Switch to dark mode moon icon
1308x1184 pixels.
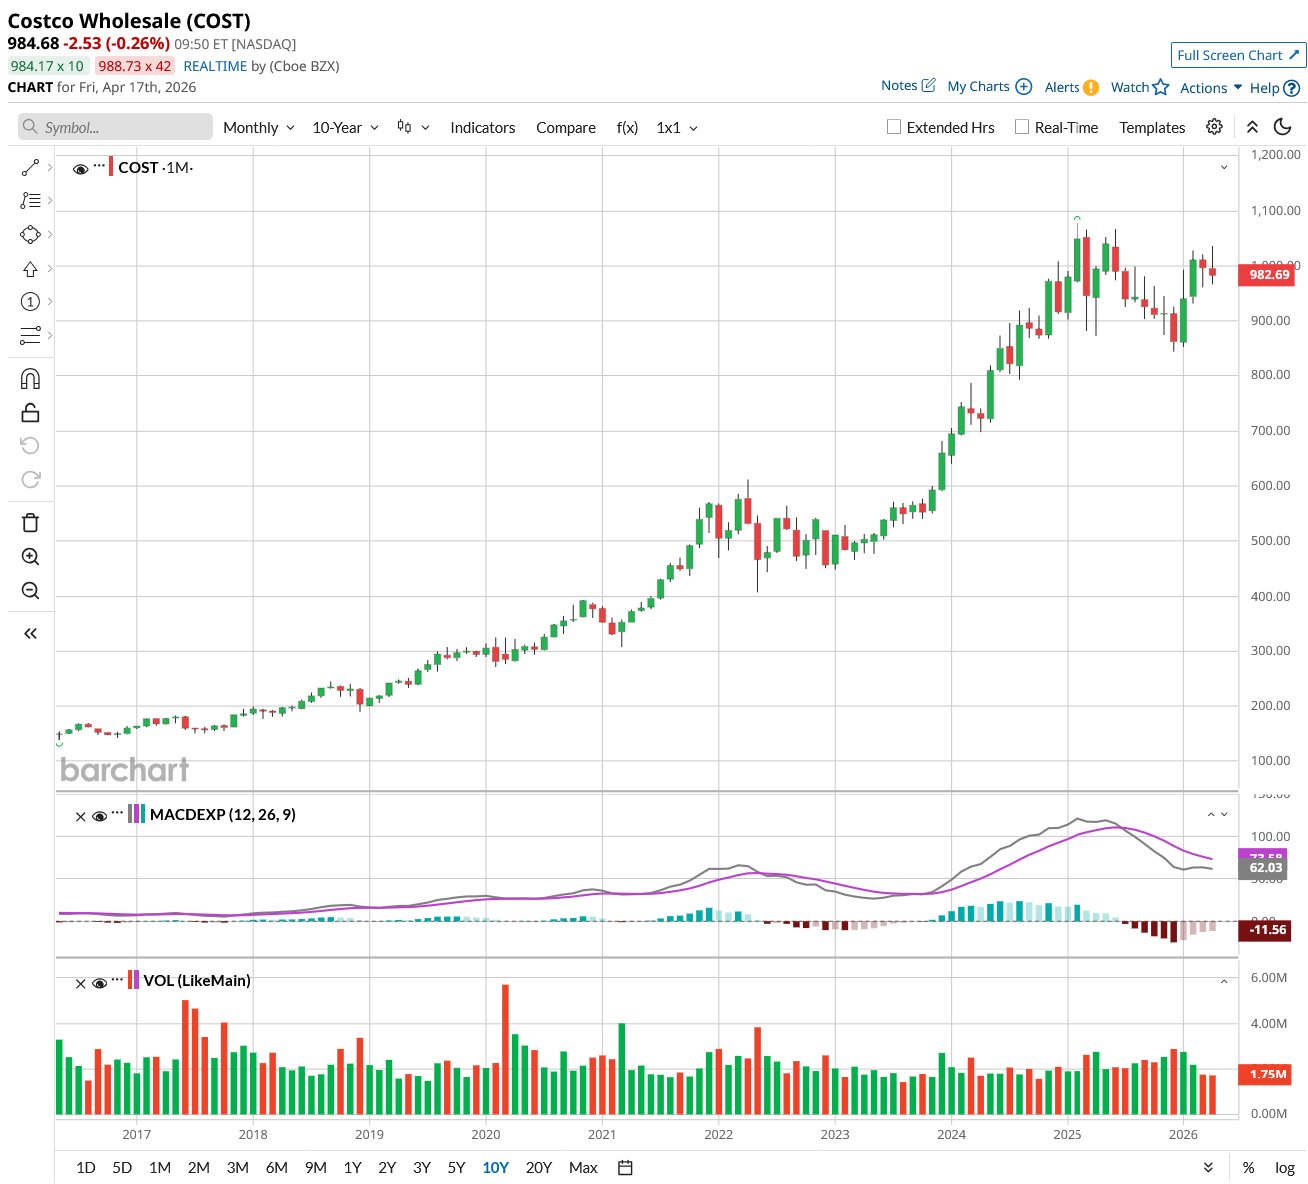point(1283,127)
